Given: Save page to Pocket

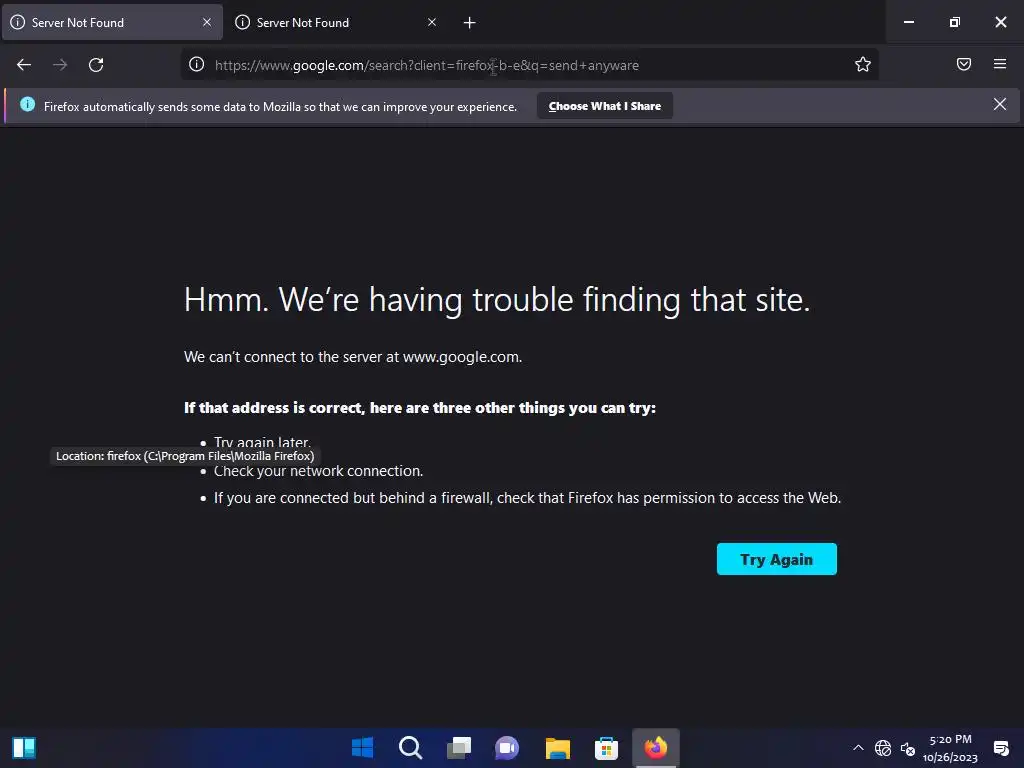Looking at the screenshot, I should [963, 64].
